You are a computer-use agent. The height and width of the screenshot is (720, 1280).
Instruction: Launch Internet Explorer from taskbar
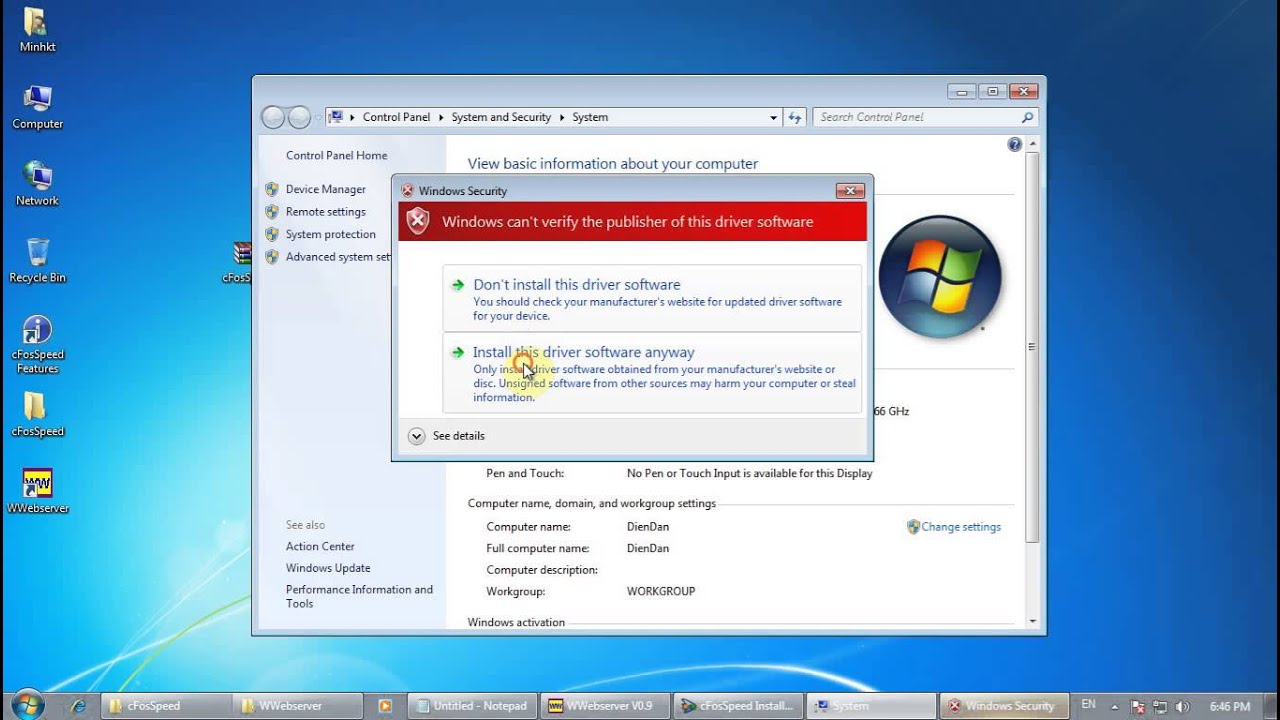point(78,705)
